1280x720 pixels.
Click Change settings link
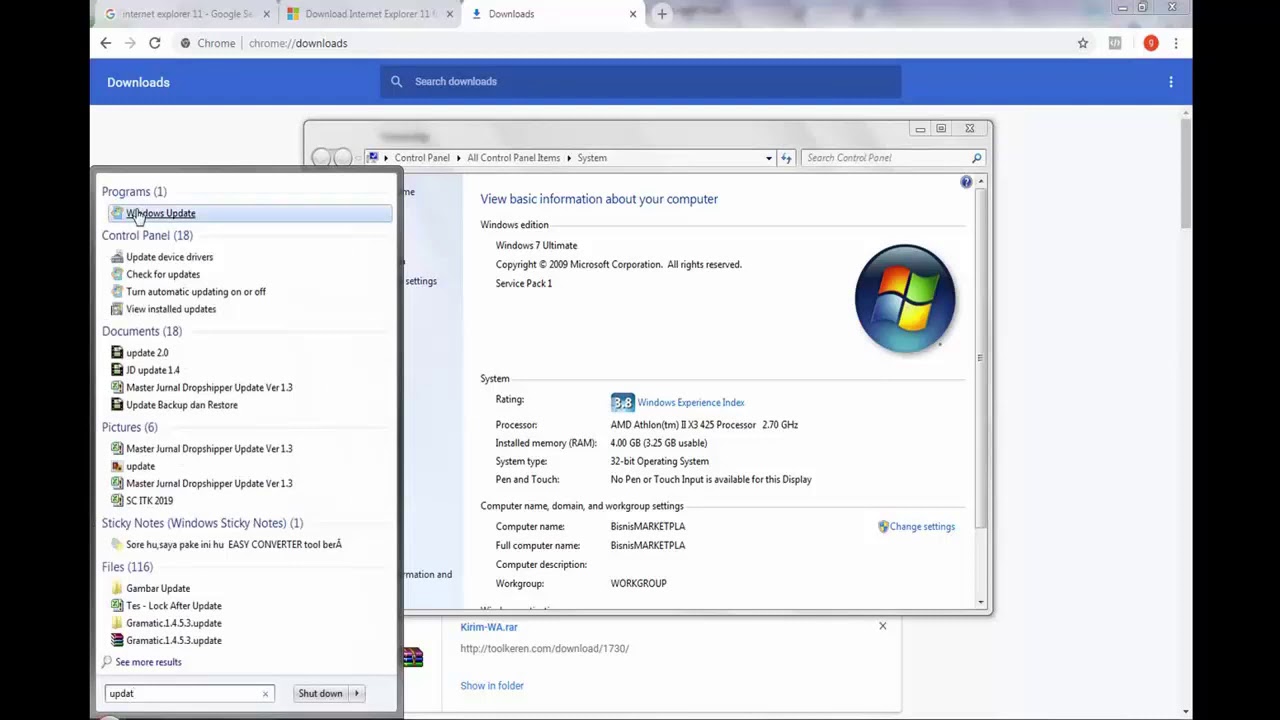922,527
